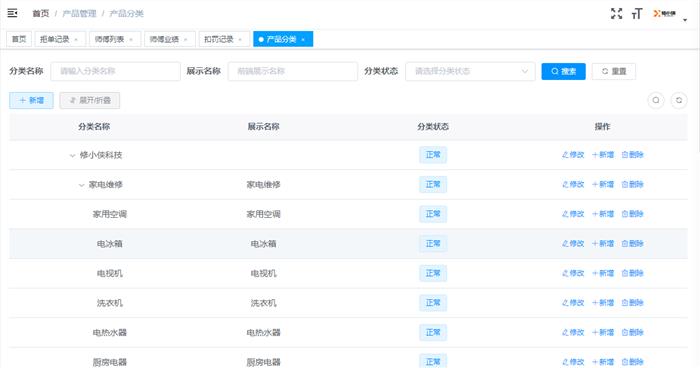Click 修改 in the 家电维修 row
This screenshot has height=368, width=700.
(573, 184)
